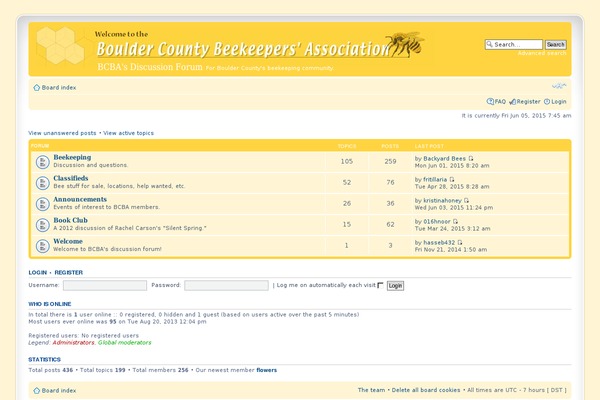Click The team footer link
The height and width of the screenshot is (400, 600).
tap(372, 390)
